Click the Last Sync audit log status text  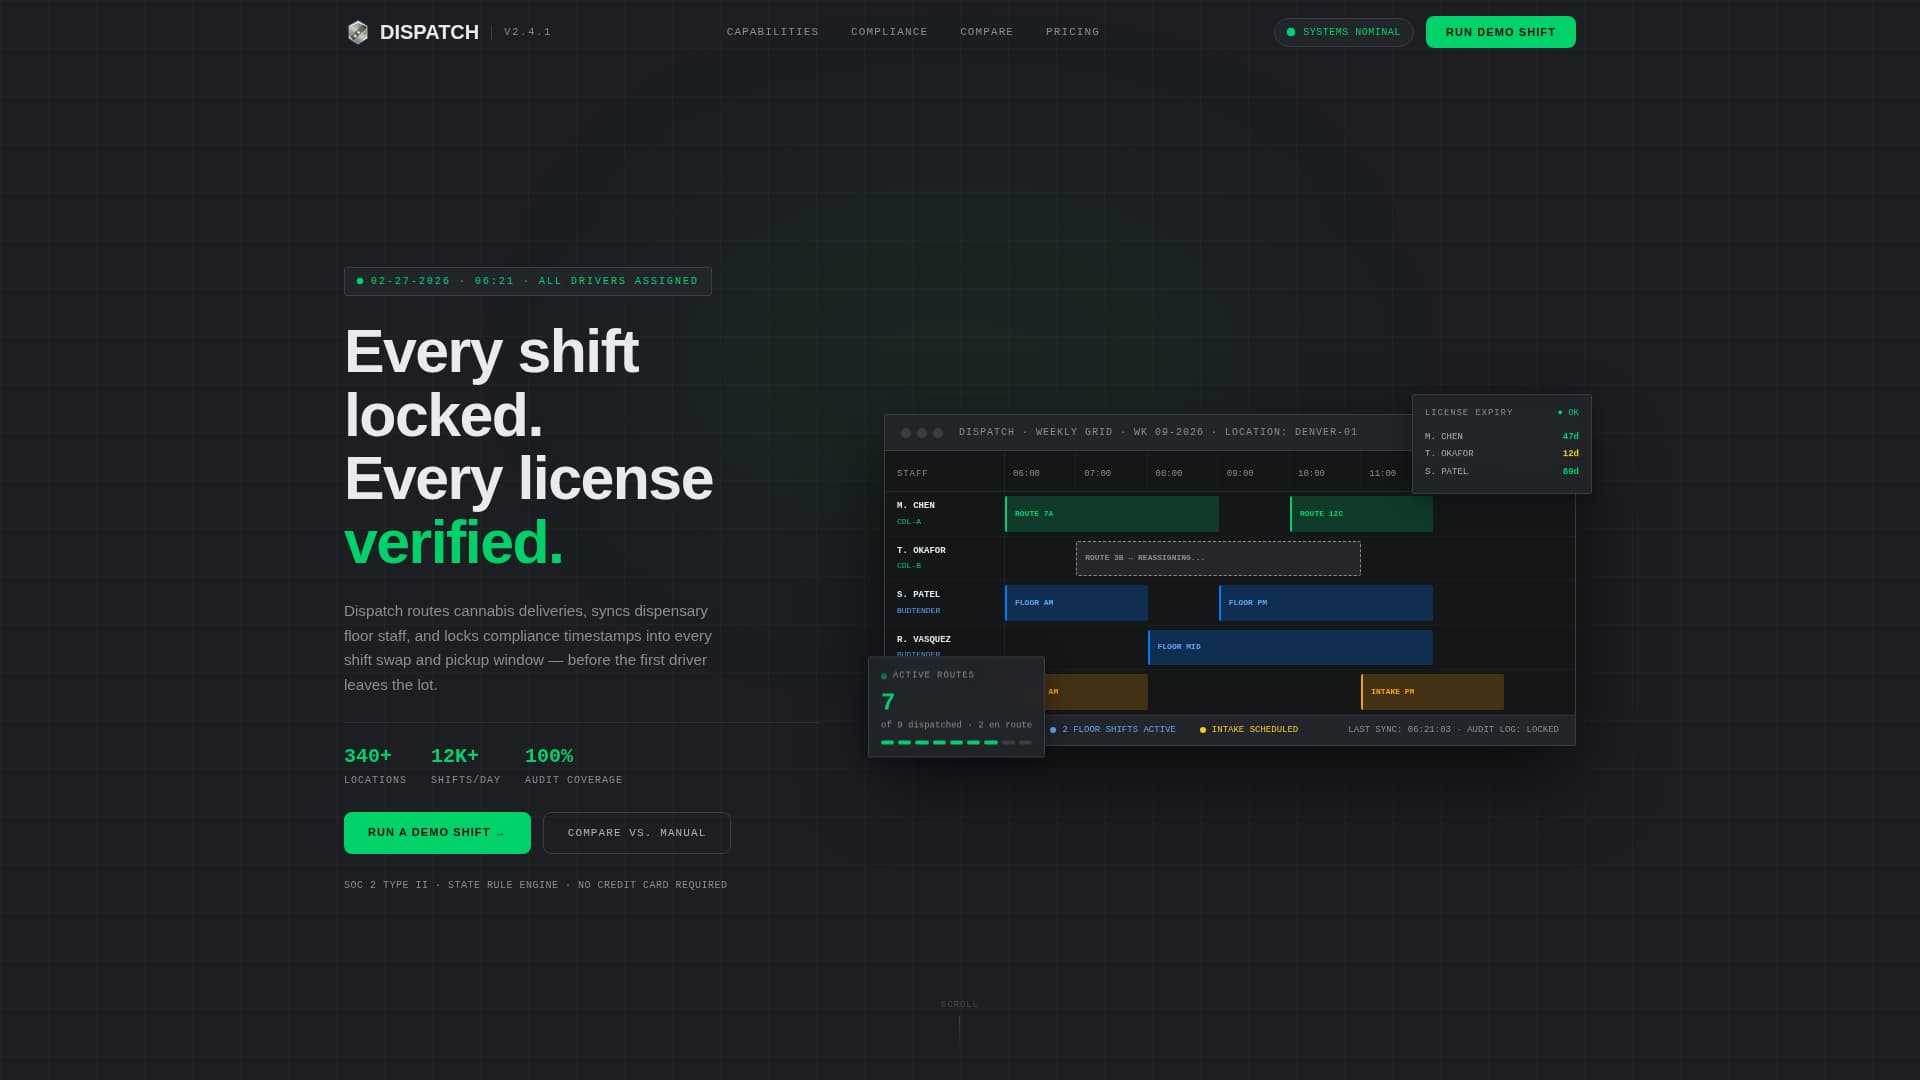[1453, 730]
